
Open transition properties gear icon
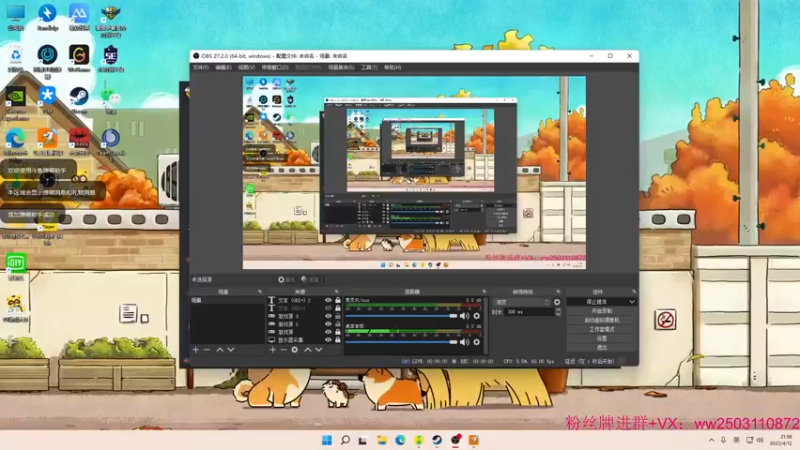point(557,302)
